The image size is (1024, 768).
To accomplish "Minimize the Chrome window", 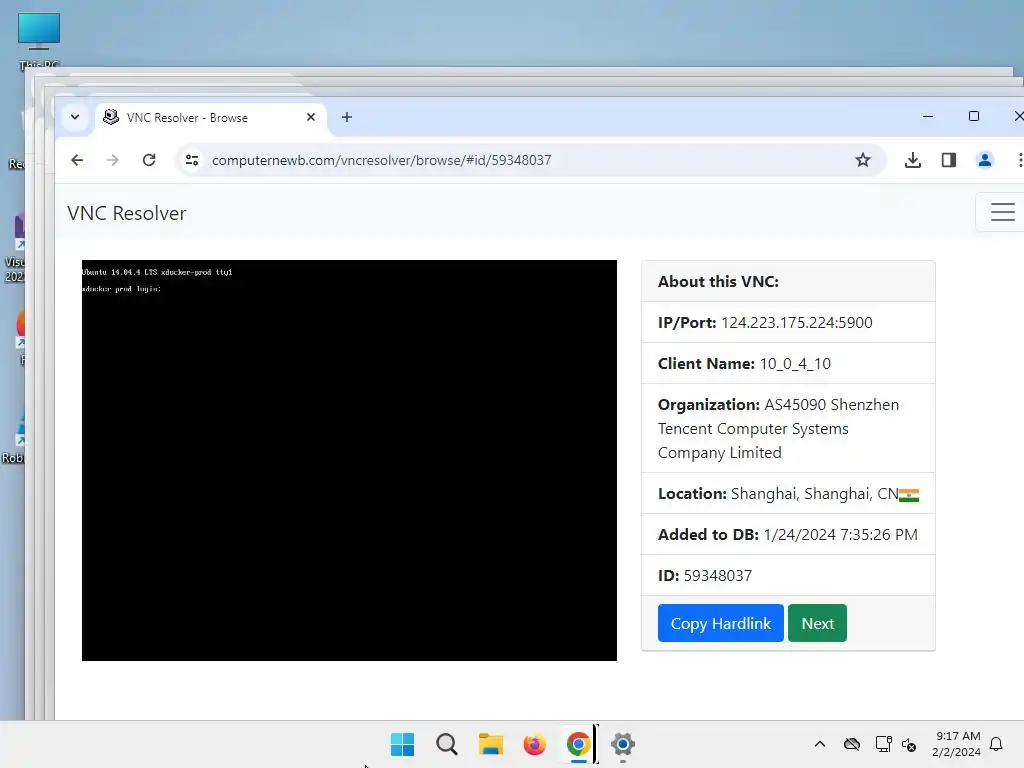I will (x=928, y=116).
